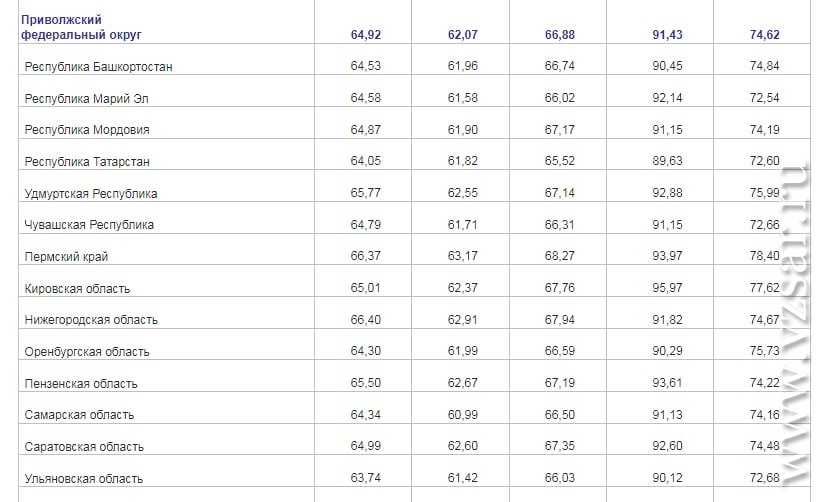Select the Нижегородская область row label

coord(91,320)
